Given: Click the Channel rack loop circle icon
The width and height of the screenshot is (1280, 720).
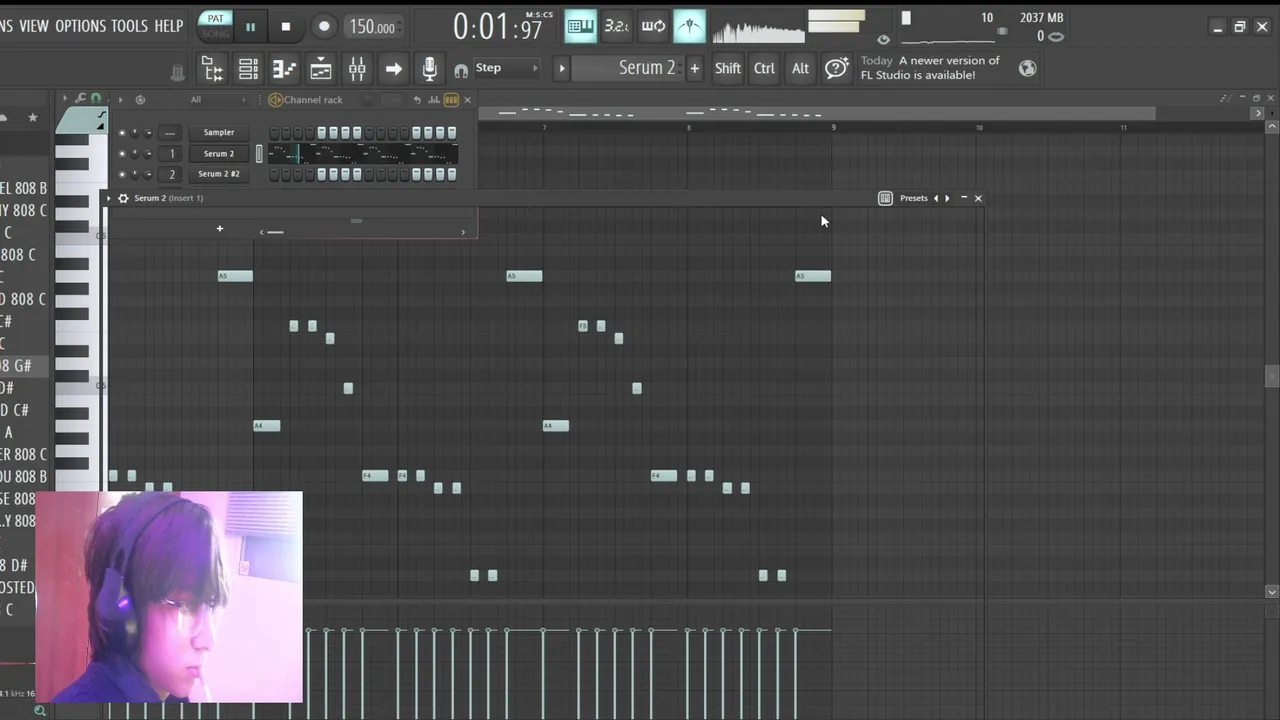Looking at the screenshot, I should pos(140,100).
